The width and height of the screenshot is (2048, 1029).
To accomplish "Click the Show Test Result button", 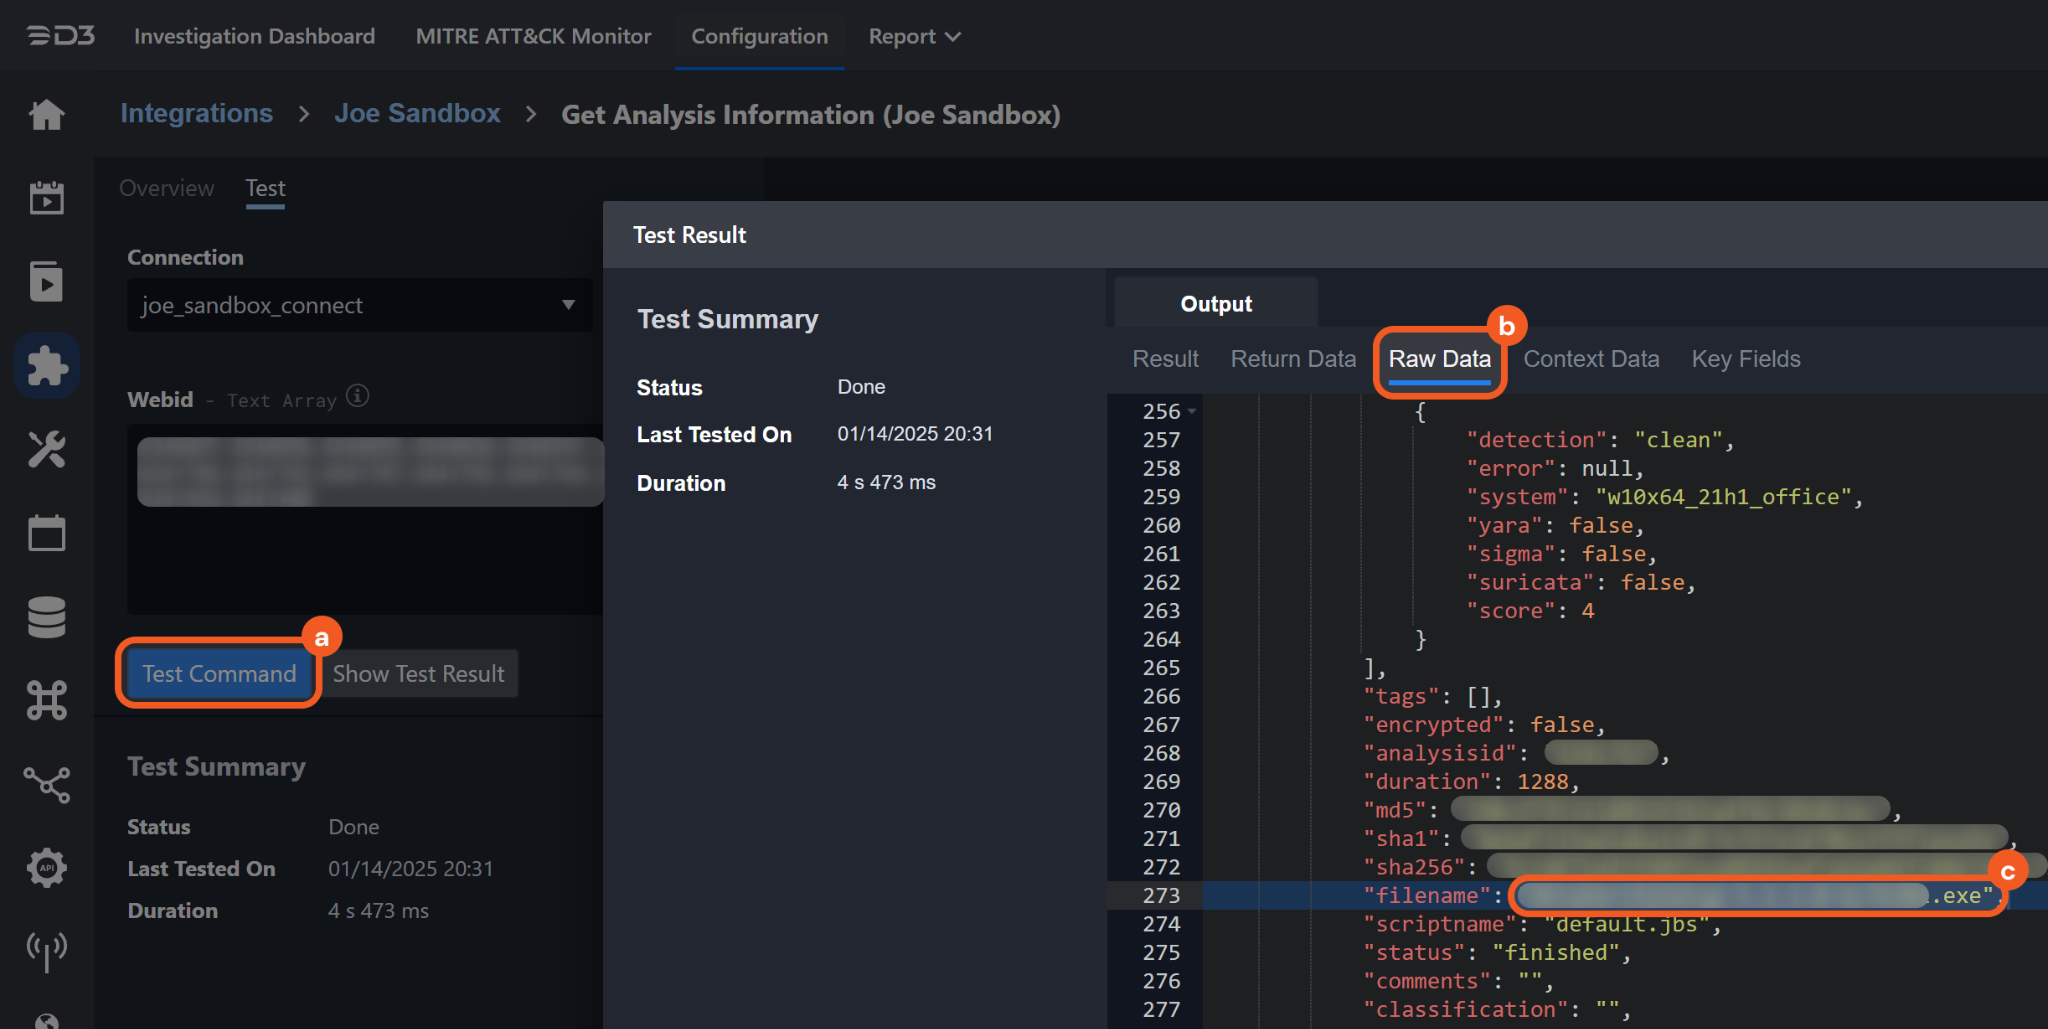I will 418,674.
